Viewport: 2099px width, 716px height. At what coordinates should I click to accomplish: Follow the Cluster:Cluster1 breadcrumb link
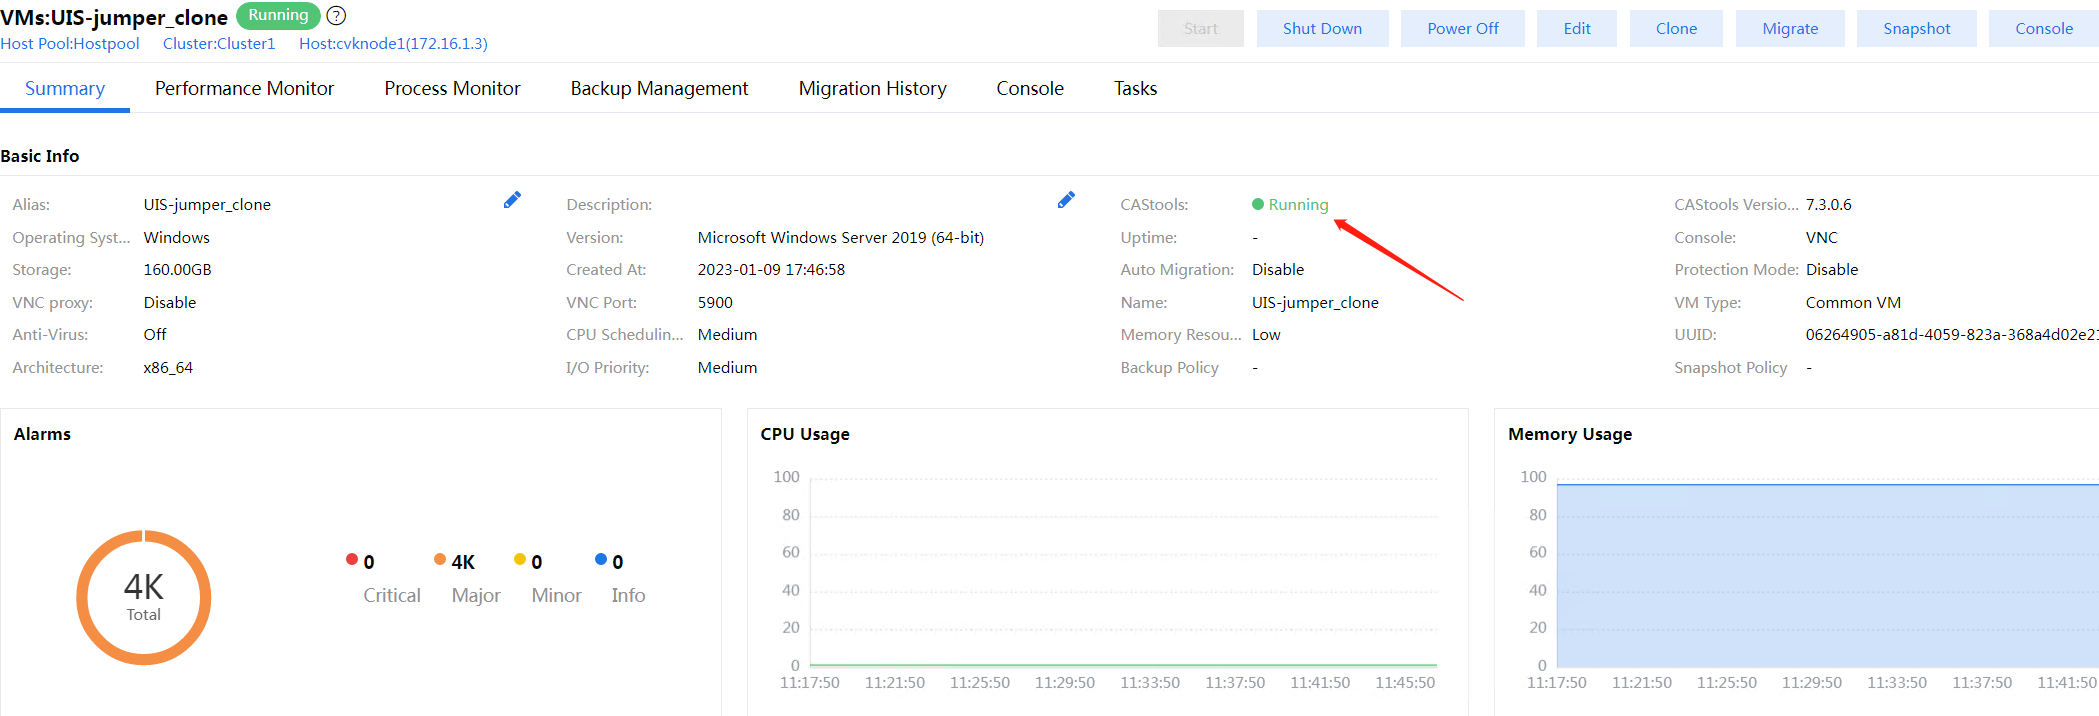click(x=219, y=44)
